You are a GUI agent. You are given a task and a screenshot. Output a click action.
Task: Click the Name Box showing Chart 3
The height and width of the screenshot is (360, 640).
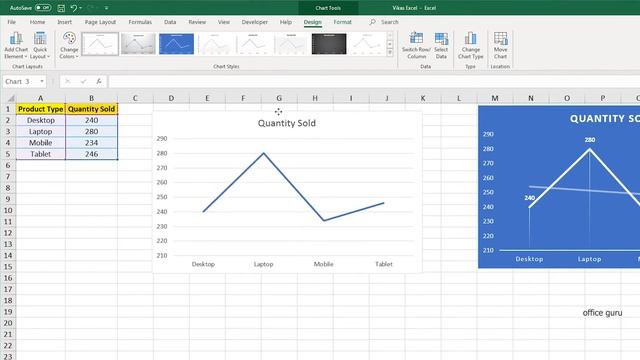pyautogui.click(x=20, y=82)
